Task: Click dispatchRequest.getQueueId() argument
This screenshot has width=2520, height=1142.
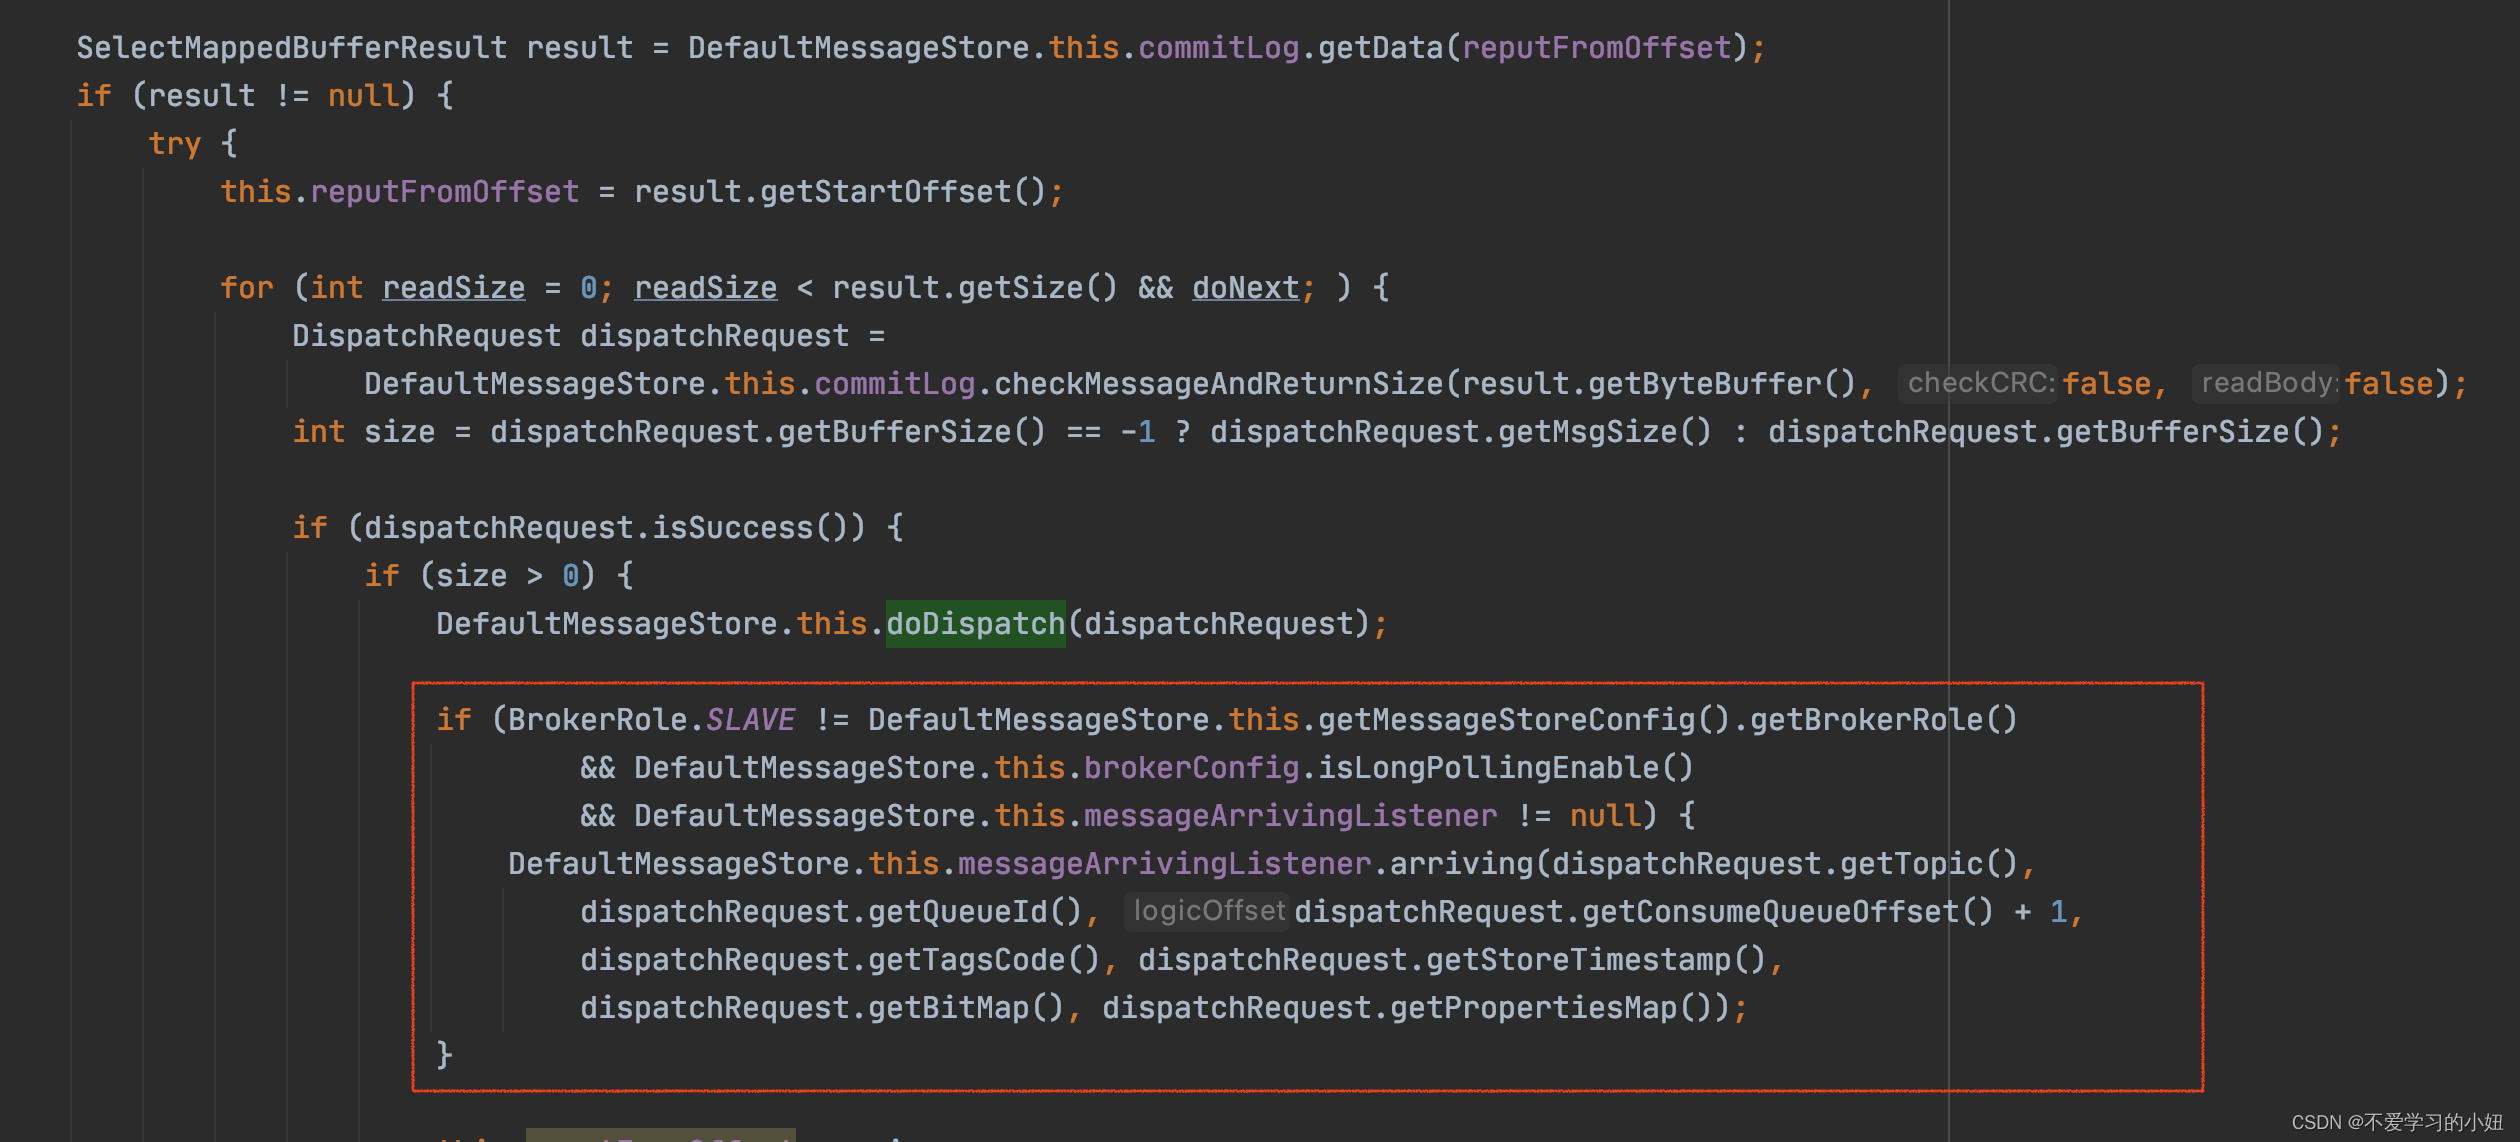Action: (x=831, y=912)
